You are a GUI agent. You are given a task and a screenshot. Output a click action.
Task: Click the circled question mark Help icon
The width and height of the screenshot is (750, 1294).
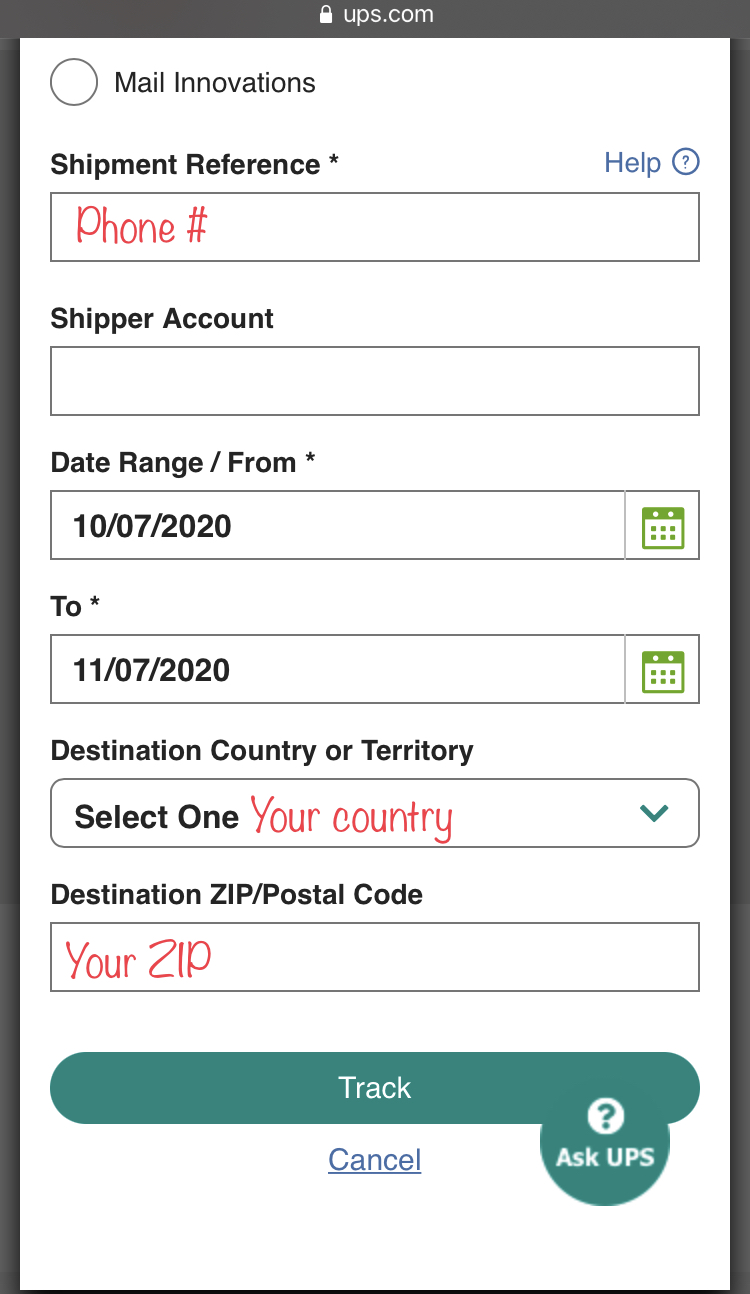point(685,162)
